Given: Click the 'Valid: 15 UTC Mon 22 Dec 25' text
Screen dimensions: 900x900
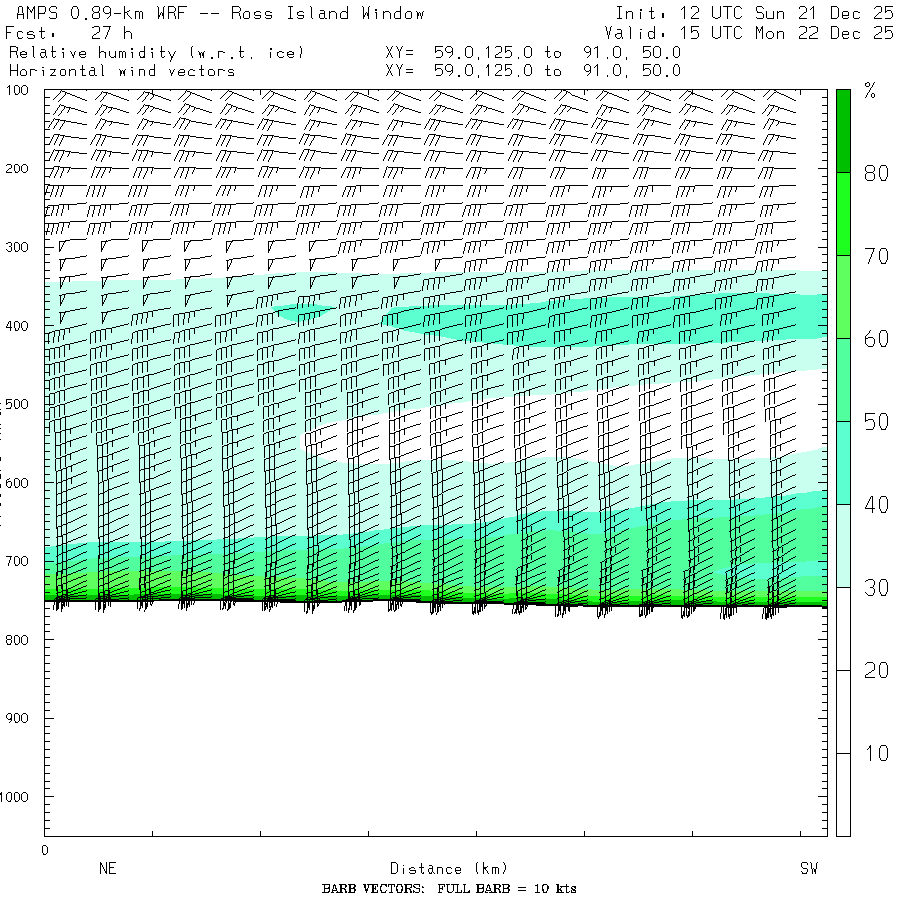Looking at the screenshot, I should point(754,33).
